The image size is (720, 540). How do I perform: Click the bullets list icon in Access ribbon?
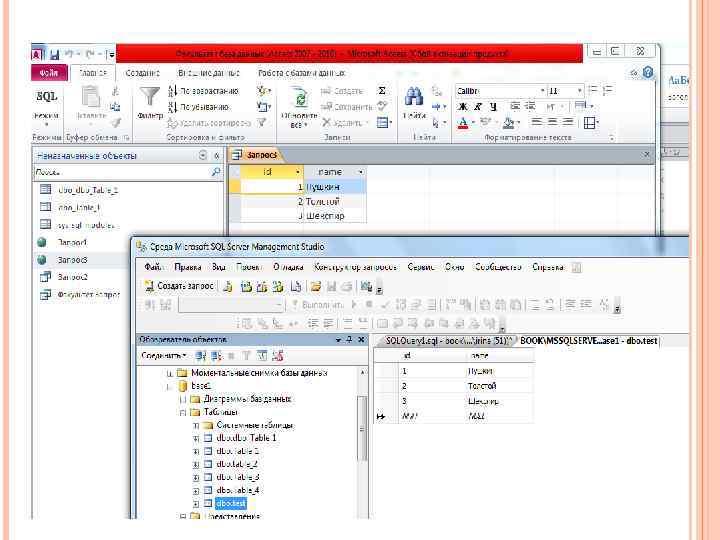593,90
